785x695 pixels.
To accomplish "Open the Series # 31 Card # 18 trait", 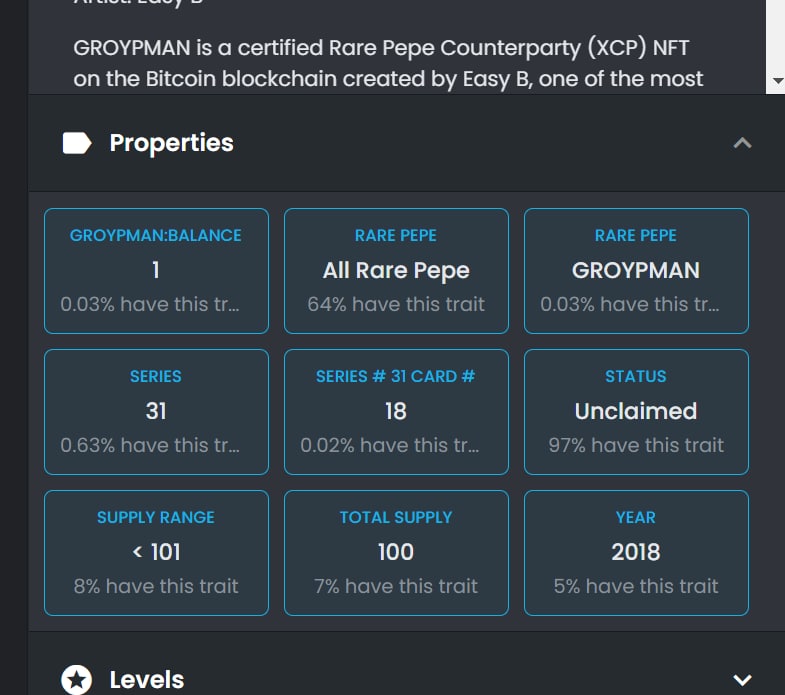I will (396, 411).
